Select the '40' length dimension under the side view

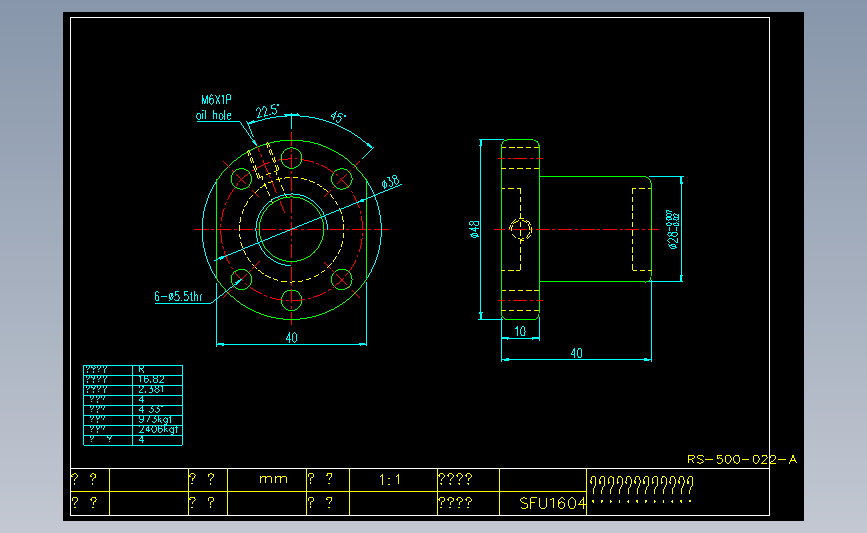(576, 353)
